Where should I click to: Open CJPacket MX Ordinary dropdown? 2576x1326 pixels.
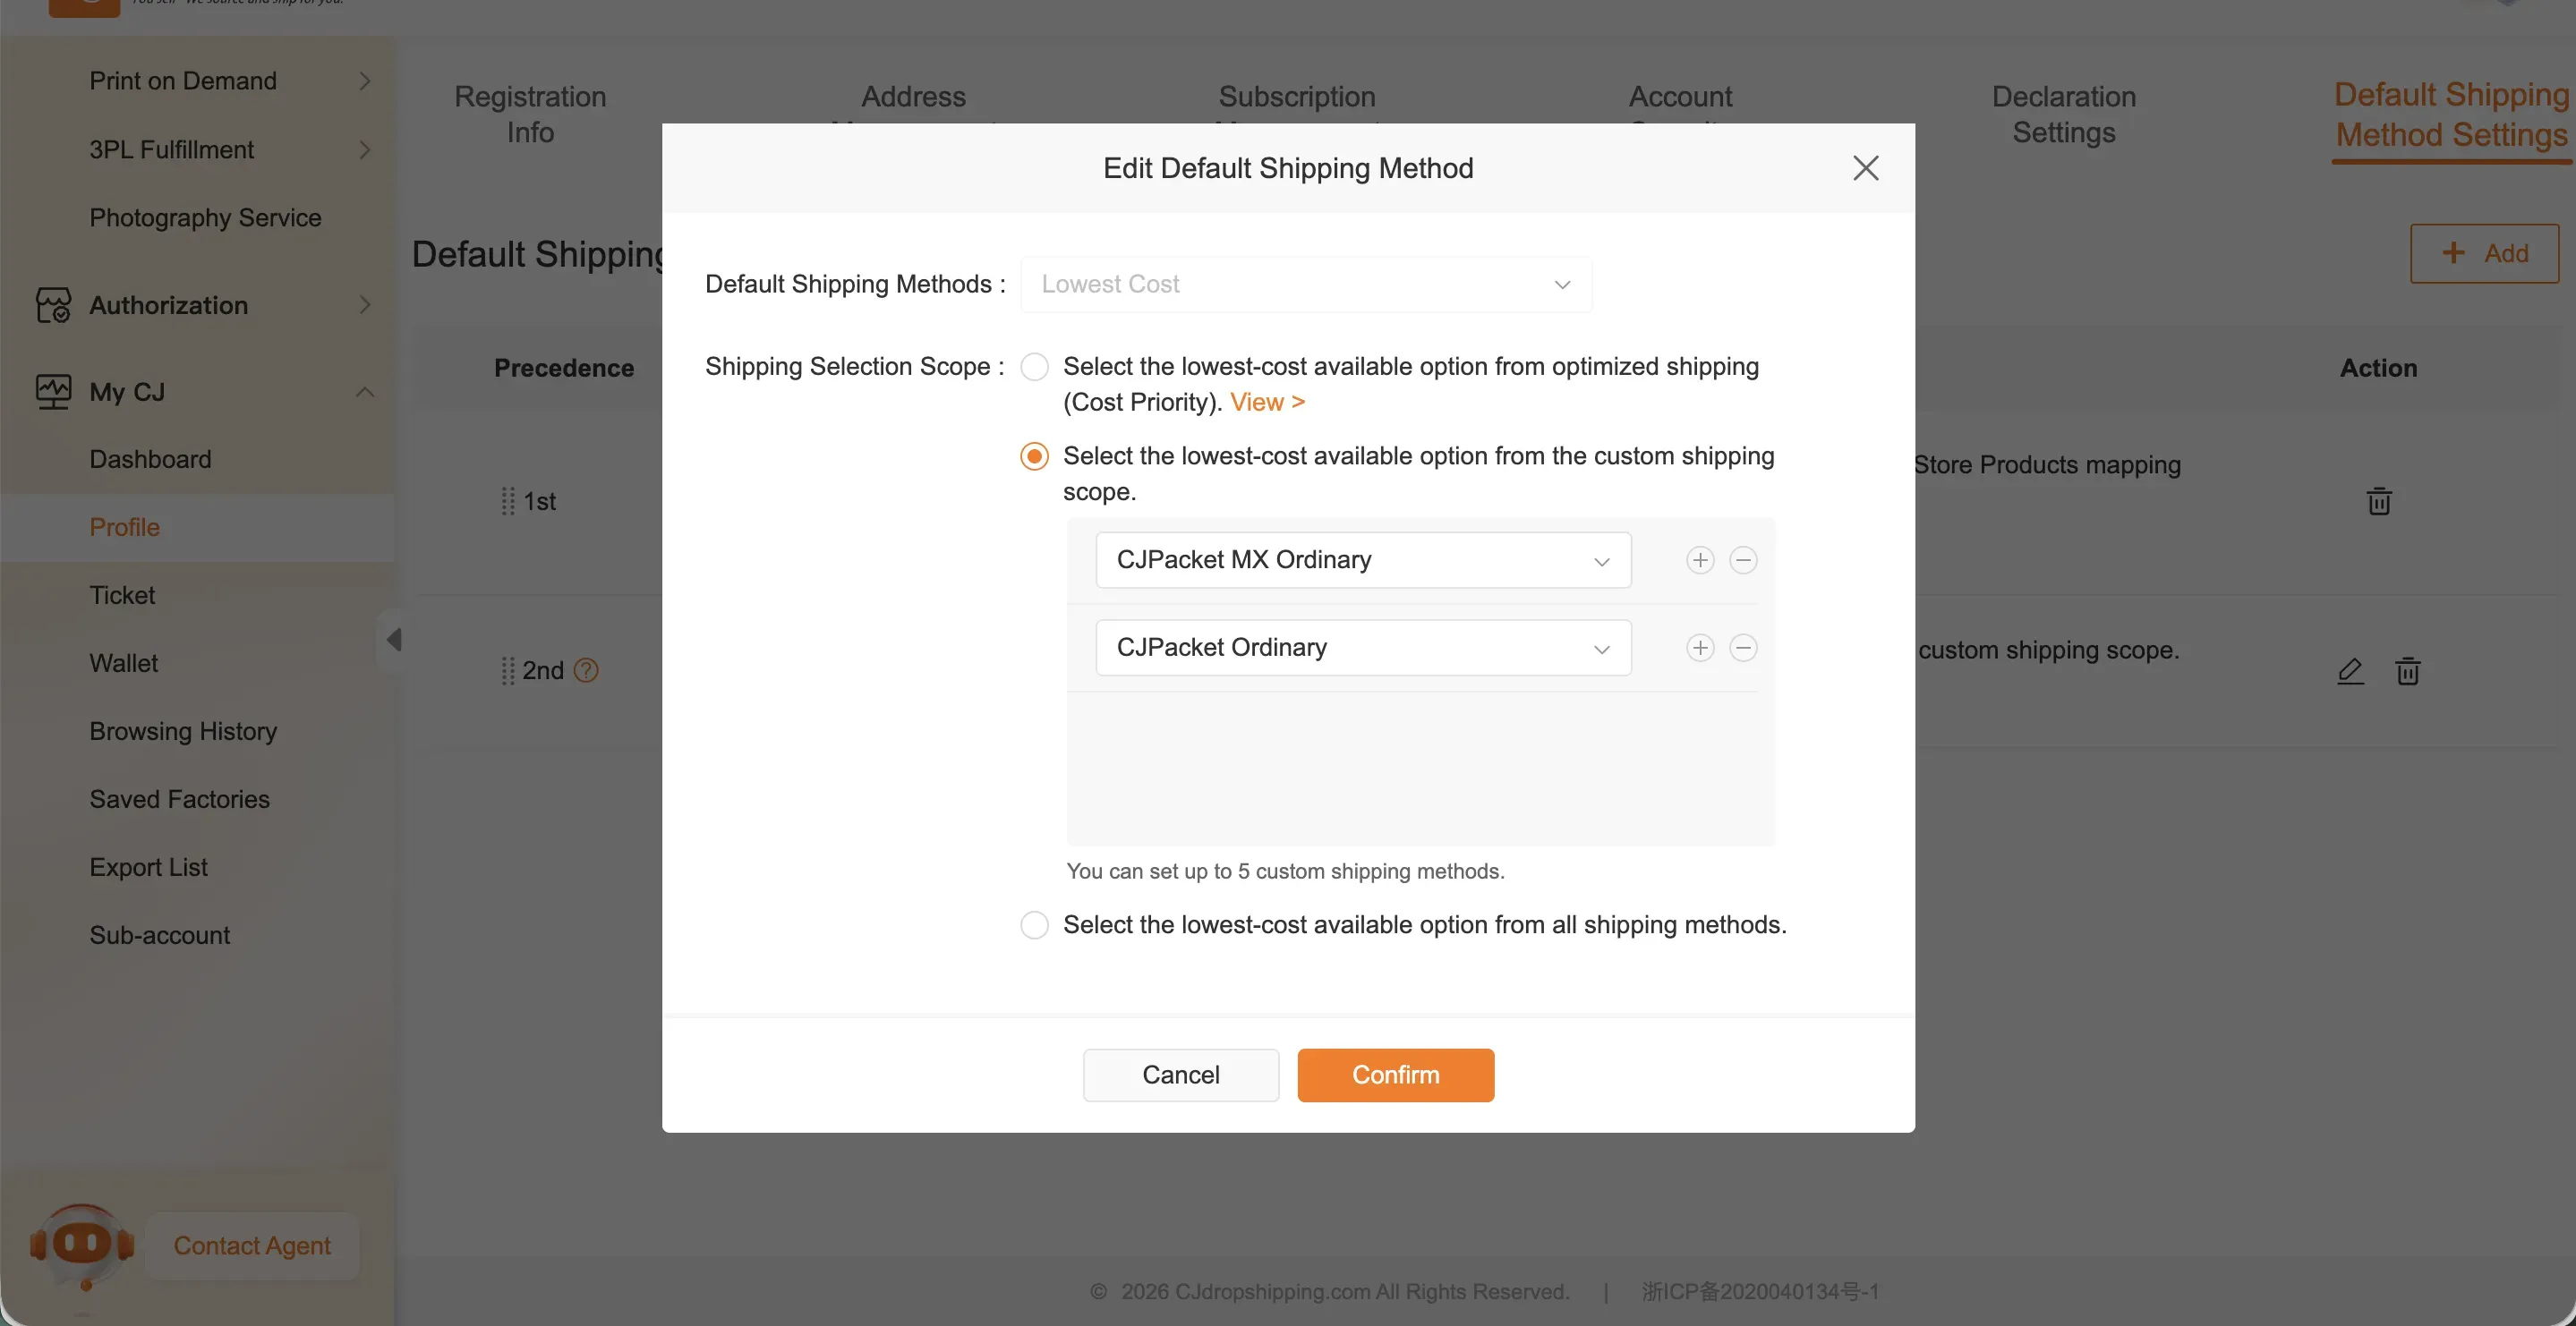tap(1363, 560)
